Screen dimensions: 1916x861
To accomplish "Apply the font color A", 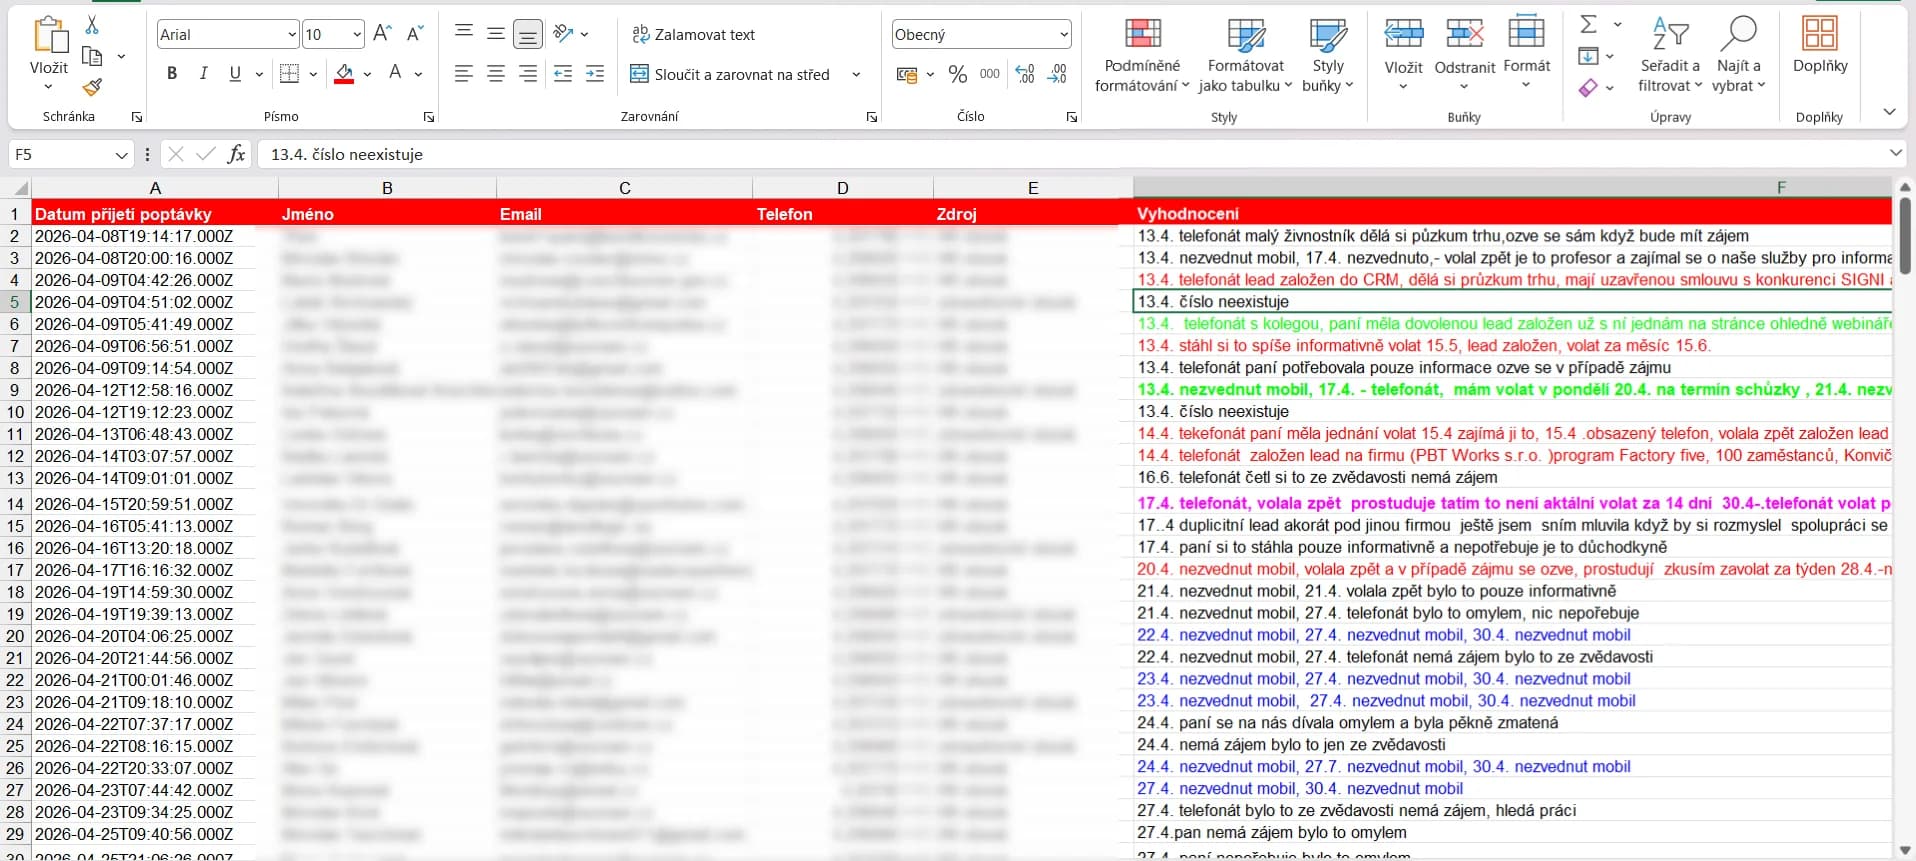I will point(395,73).
